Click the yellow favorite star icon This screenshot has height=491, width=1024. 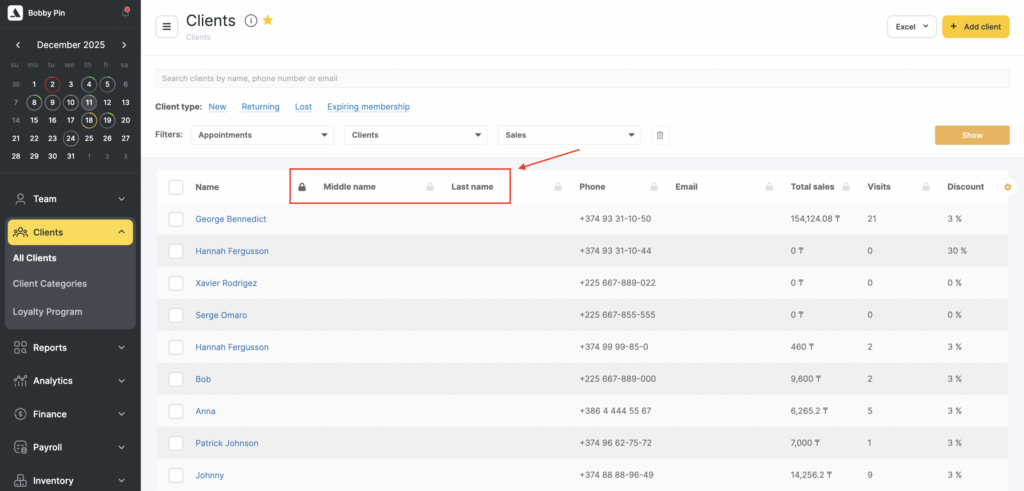(x=268, y=21)
